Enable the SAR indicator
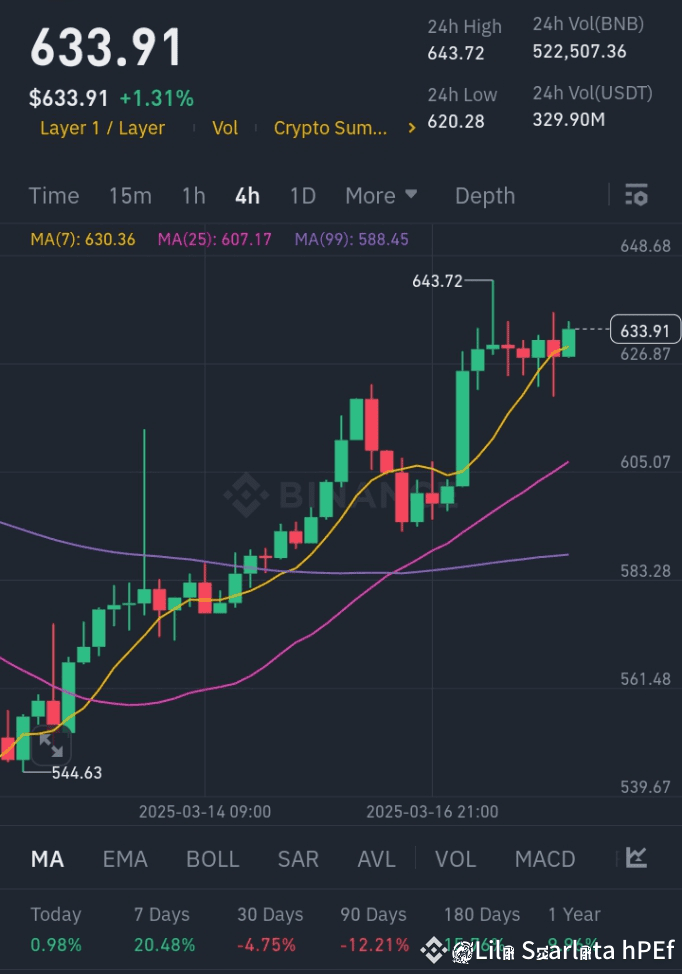This screenshot has width=682, height=974. click(x=298, y=859)
